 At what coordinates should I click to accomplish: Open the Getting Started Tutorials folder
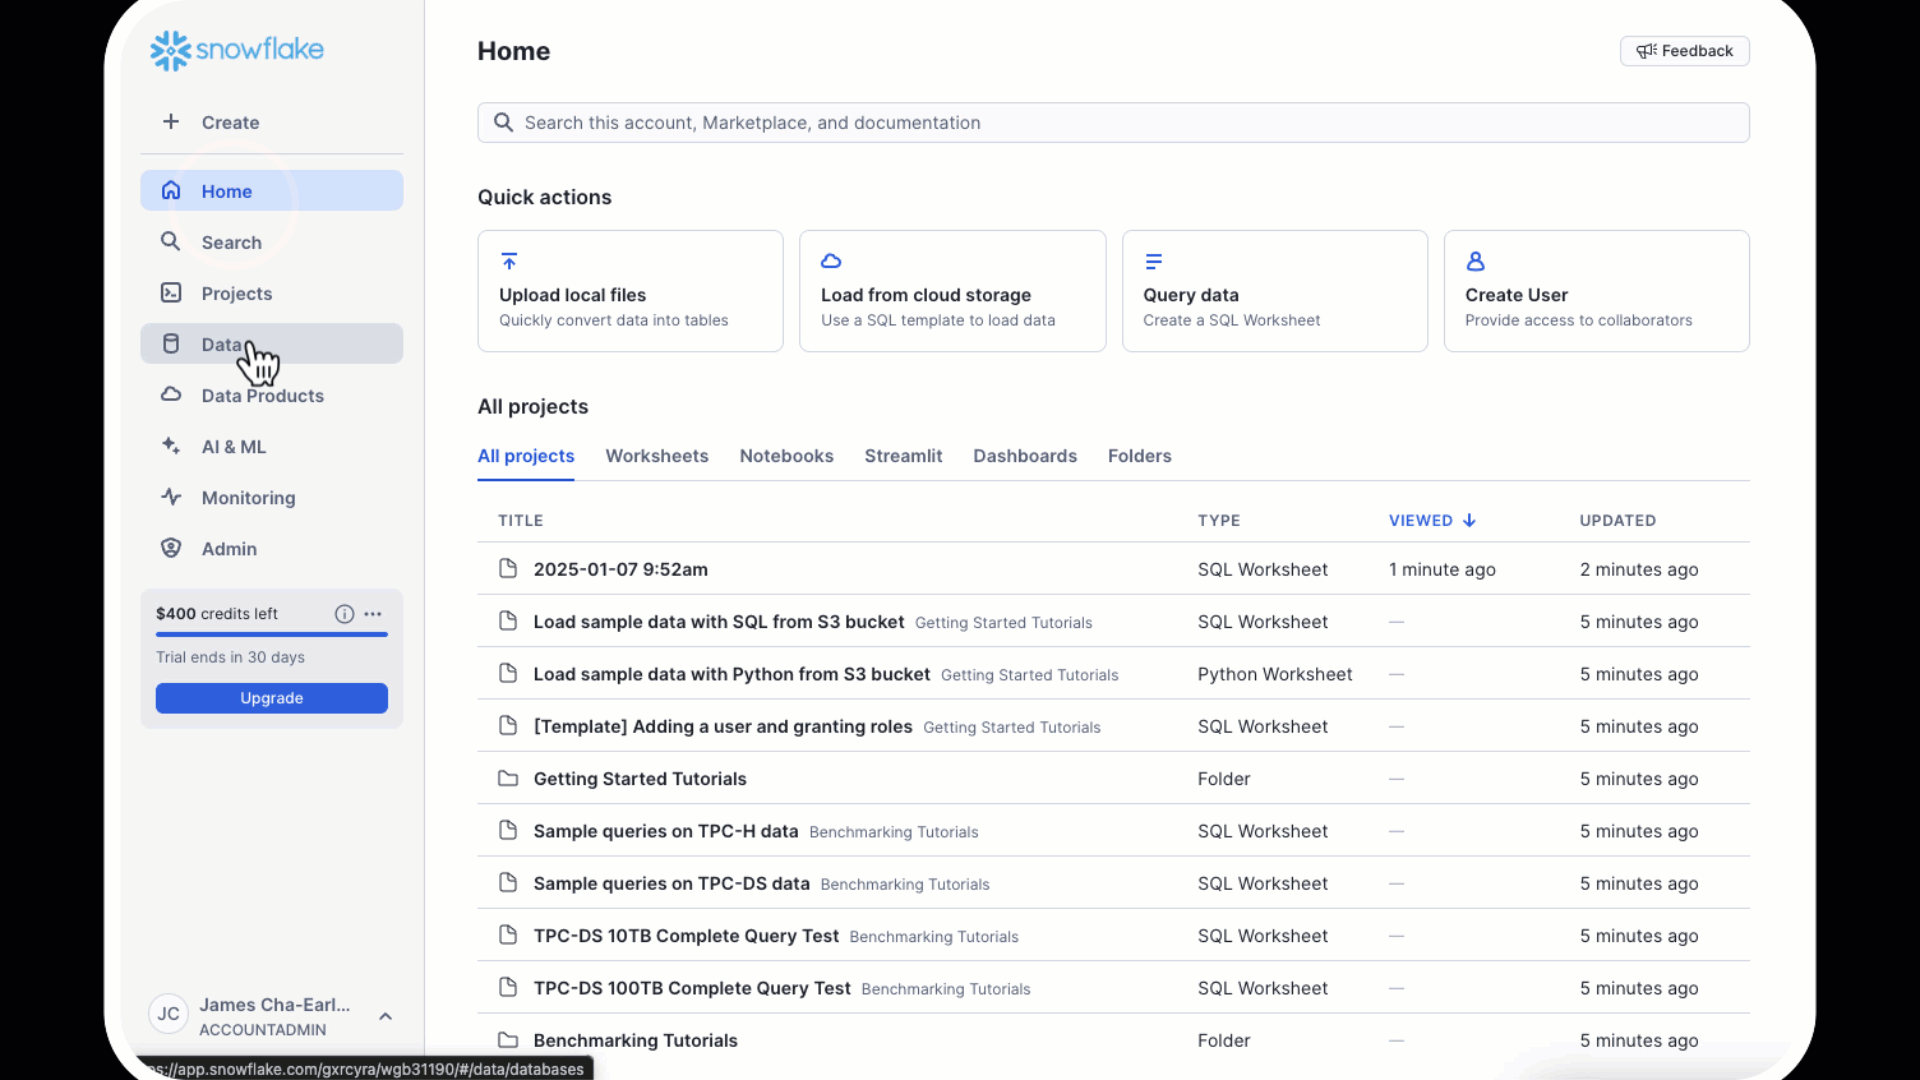click(639, 779)
